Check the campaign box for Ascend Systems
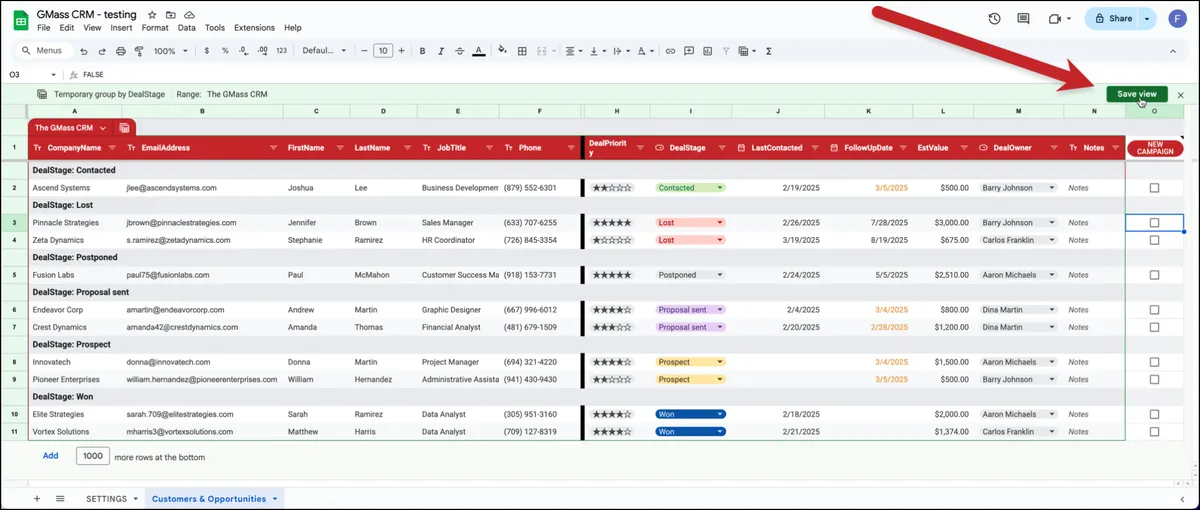This screenshot has height=510, width=1200. (x=1154, y=188)
